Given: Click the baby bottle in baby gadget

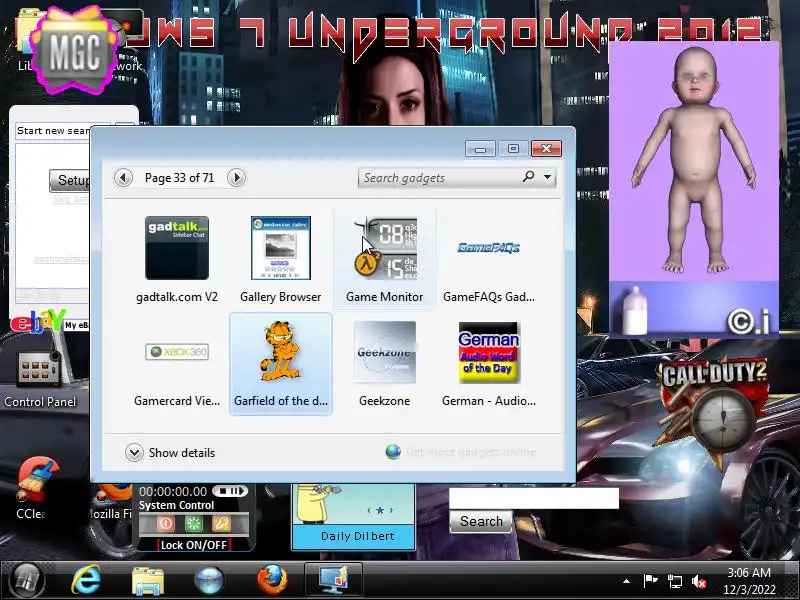Looking at the screenshot, I should 635,310.
